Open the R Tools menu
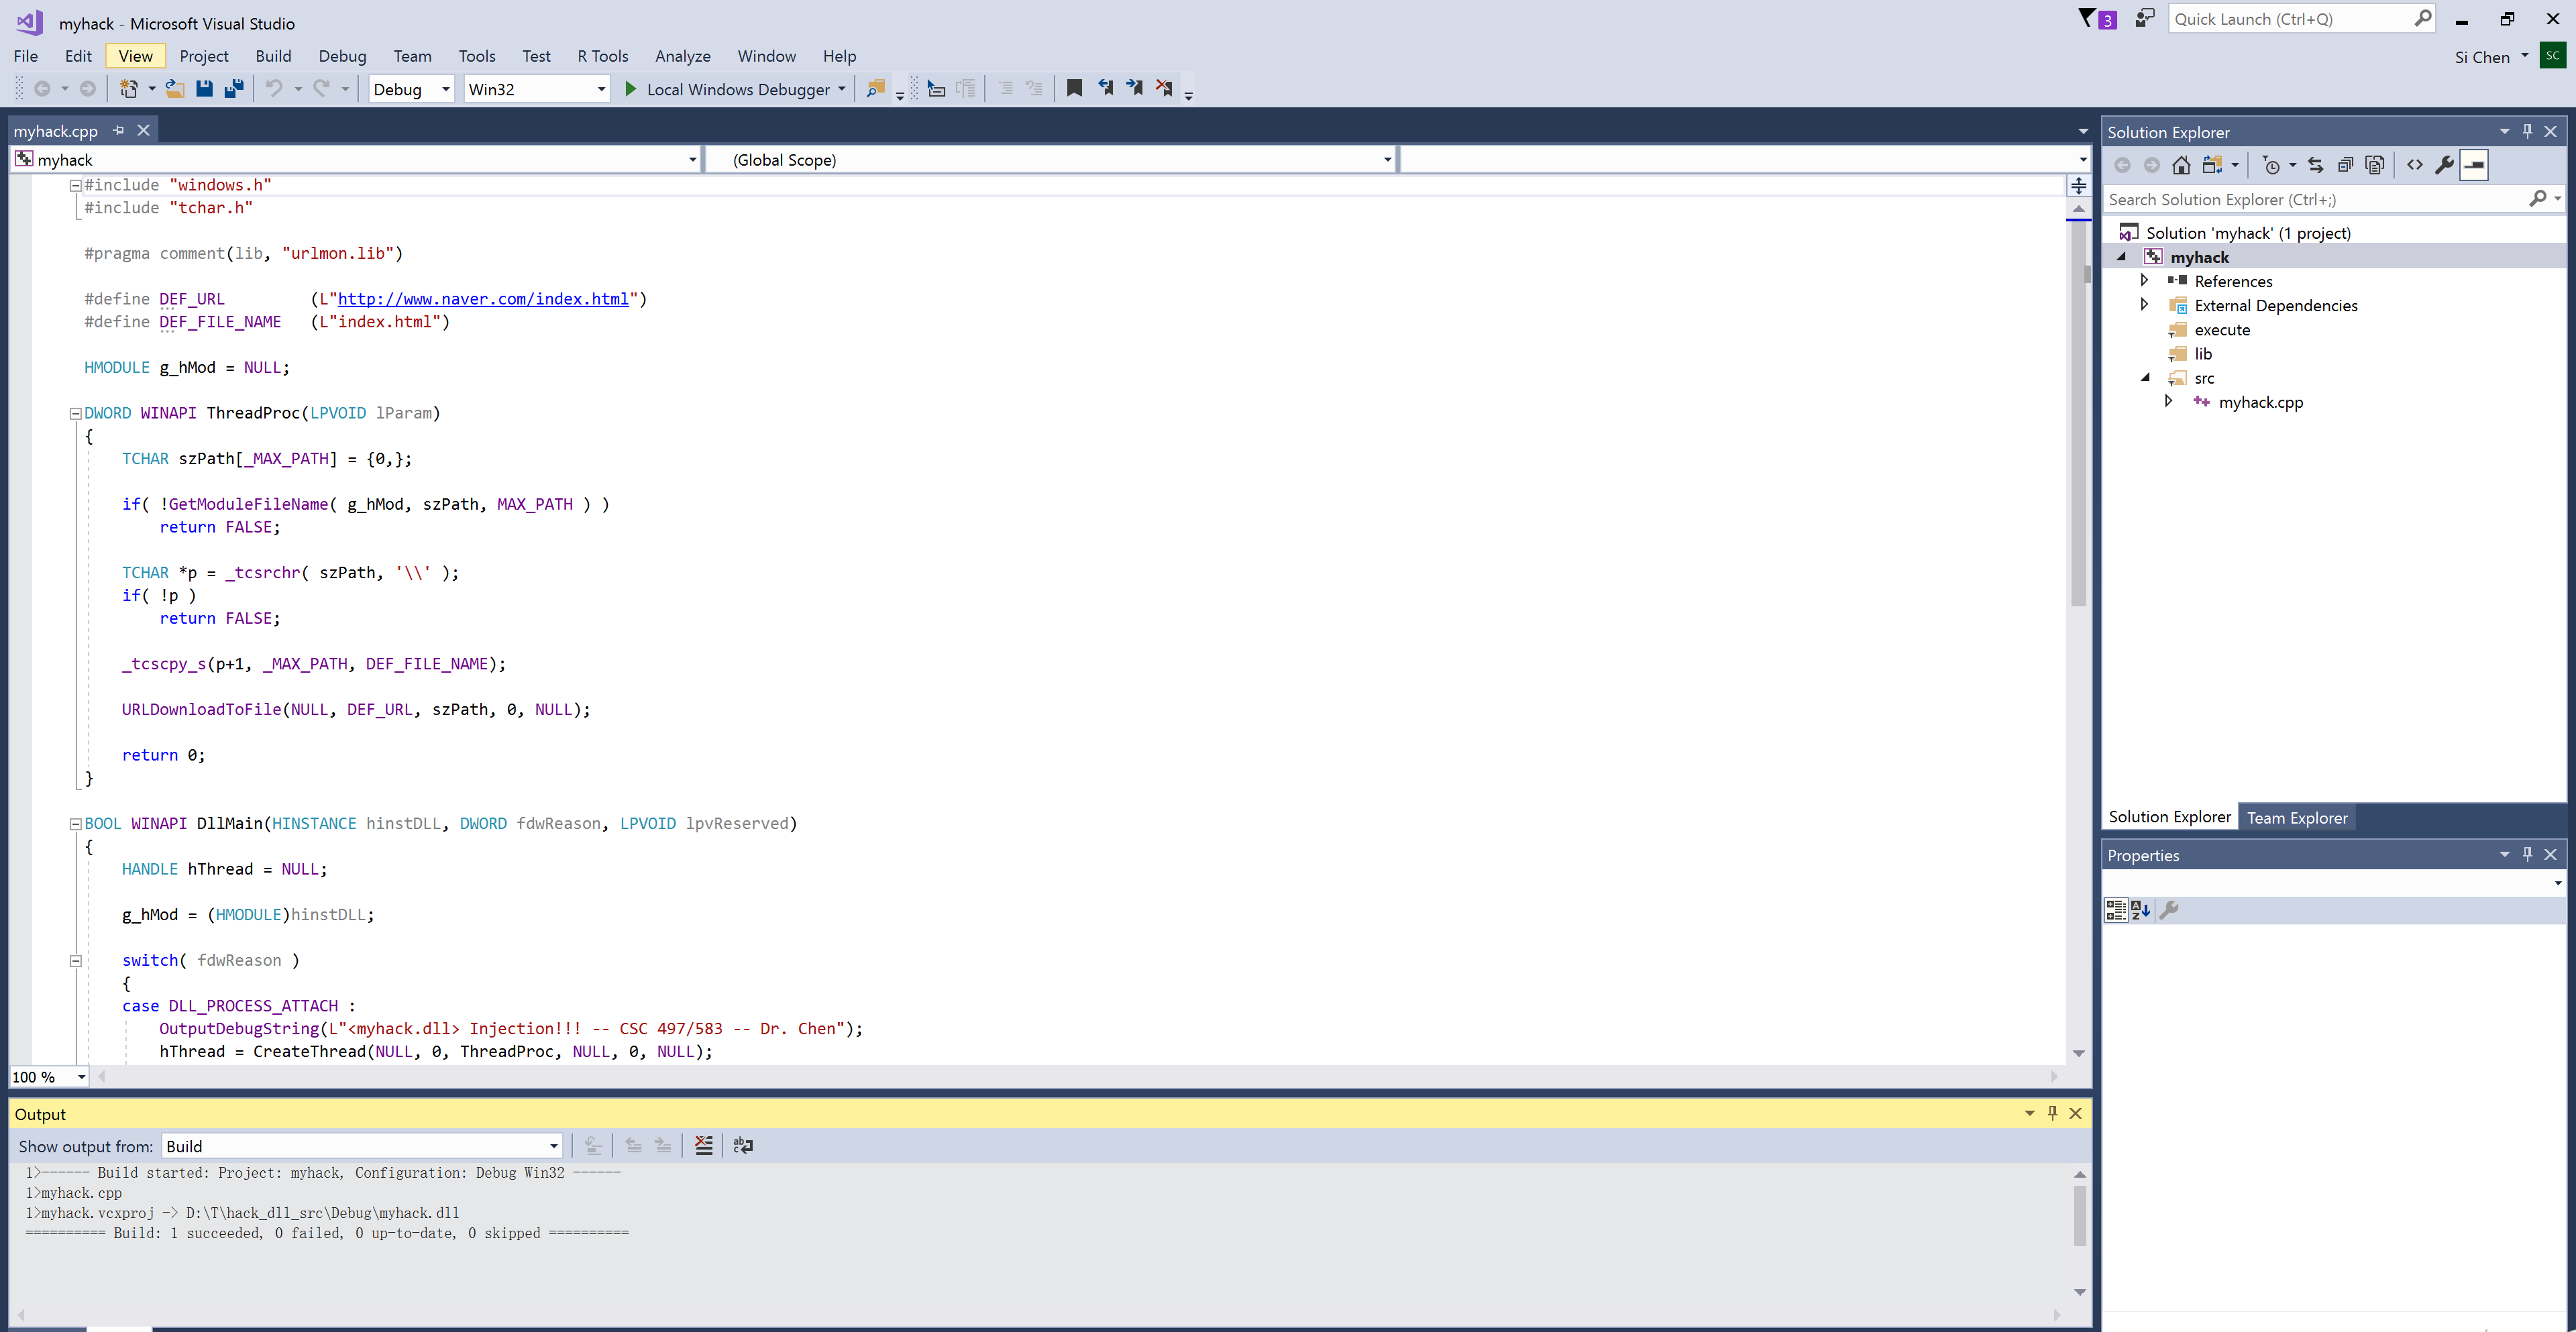This screenshot has width=2576, height=1332. (603, 56)
